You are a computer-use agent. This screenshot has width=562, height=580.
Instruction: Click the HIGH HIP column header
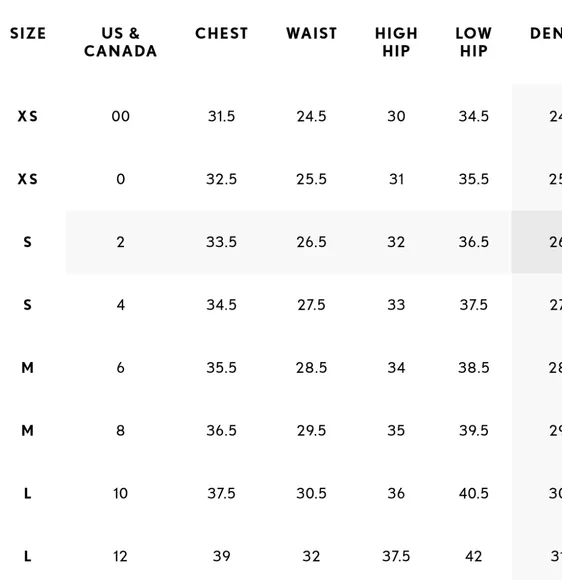click(396, 42)
